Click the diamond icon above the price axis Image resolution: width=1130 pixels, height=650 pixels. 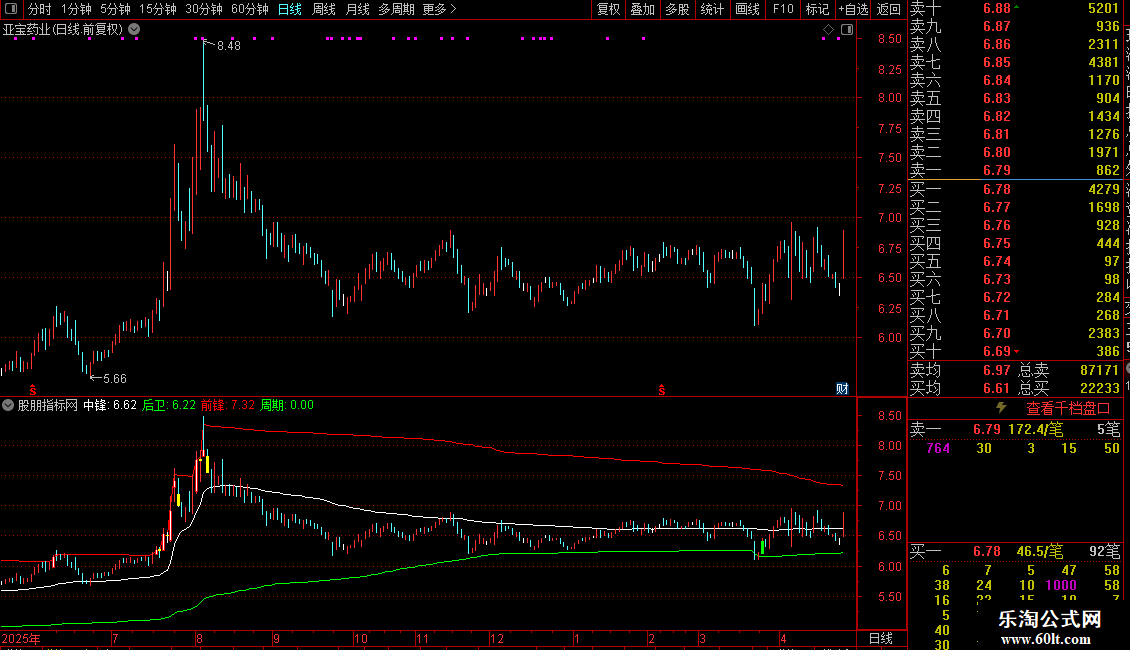(828, 30)
